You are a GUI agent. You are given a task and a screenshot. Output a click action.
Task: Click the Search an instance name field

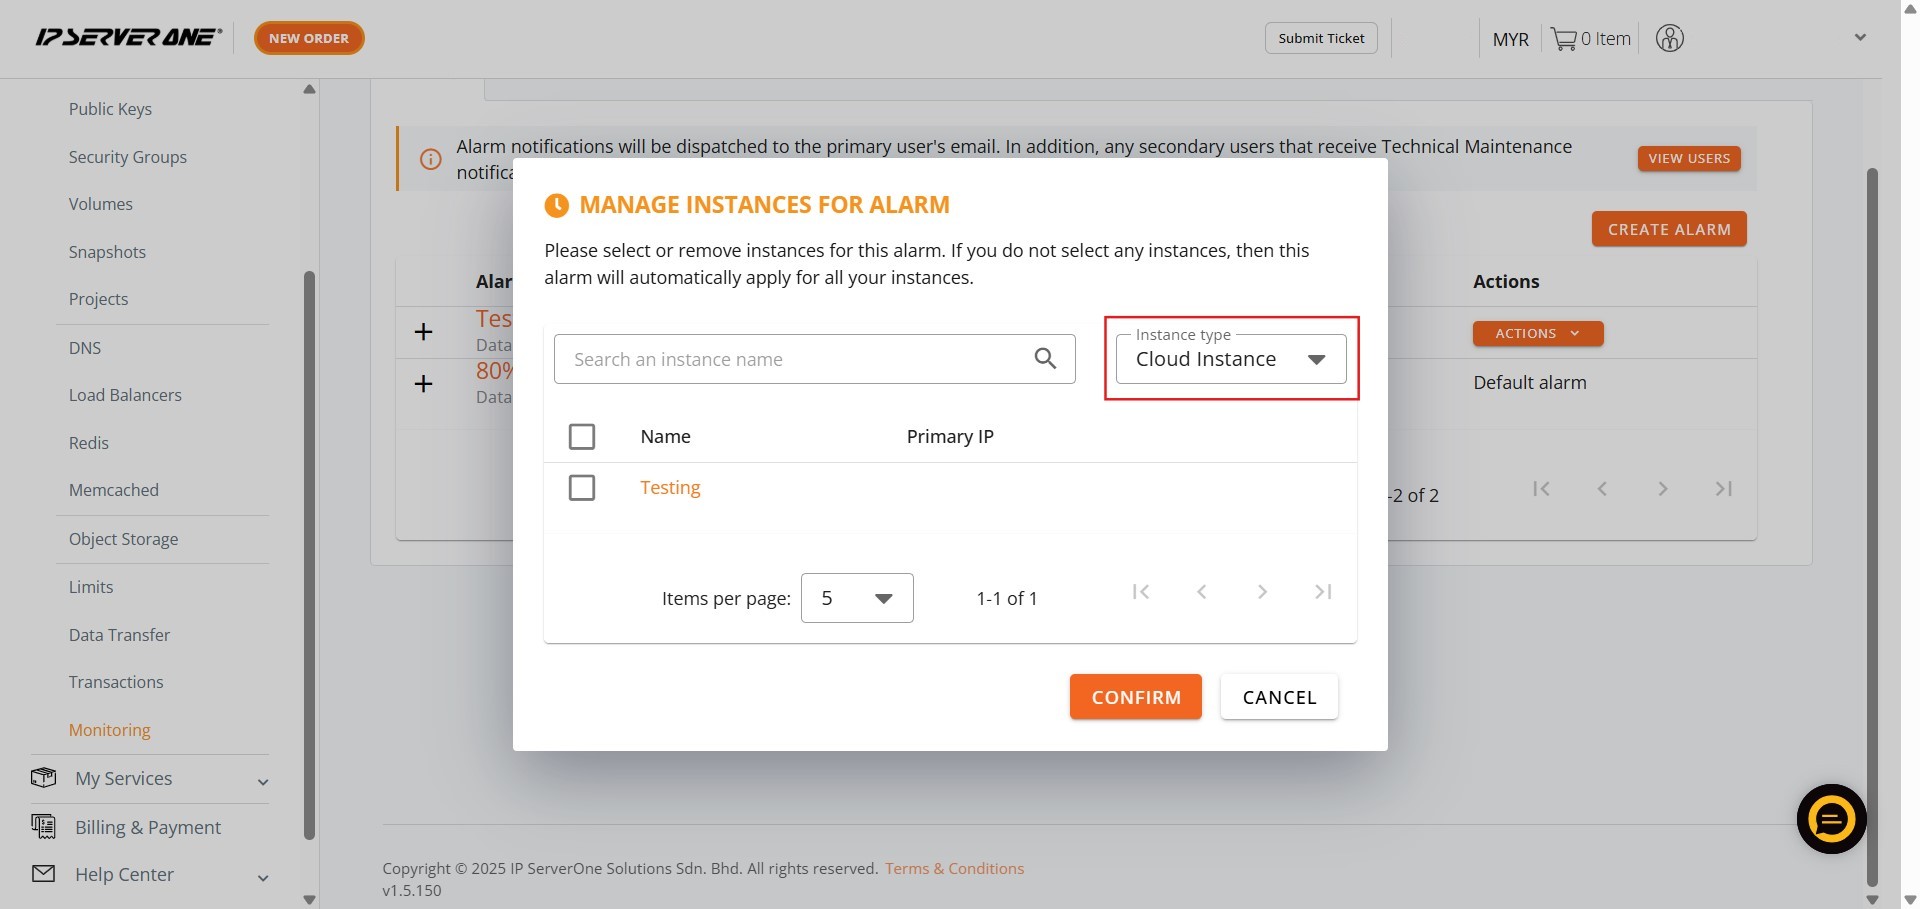(x=795, y=359)
